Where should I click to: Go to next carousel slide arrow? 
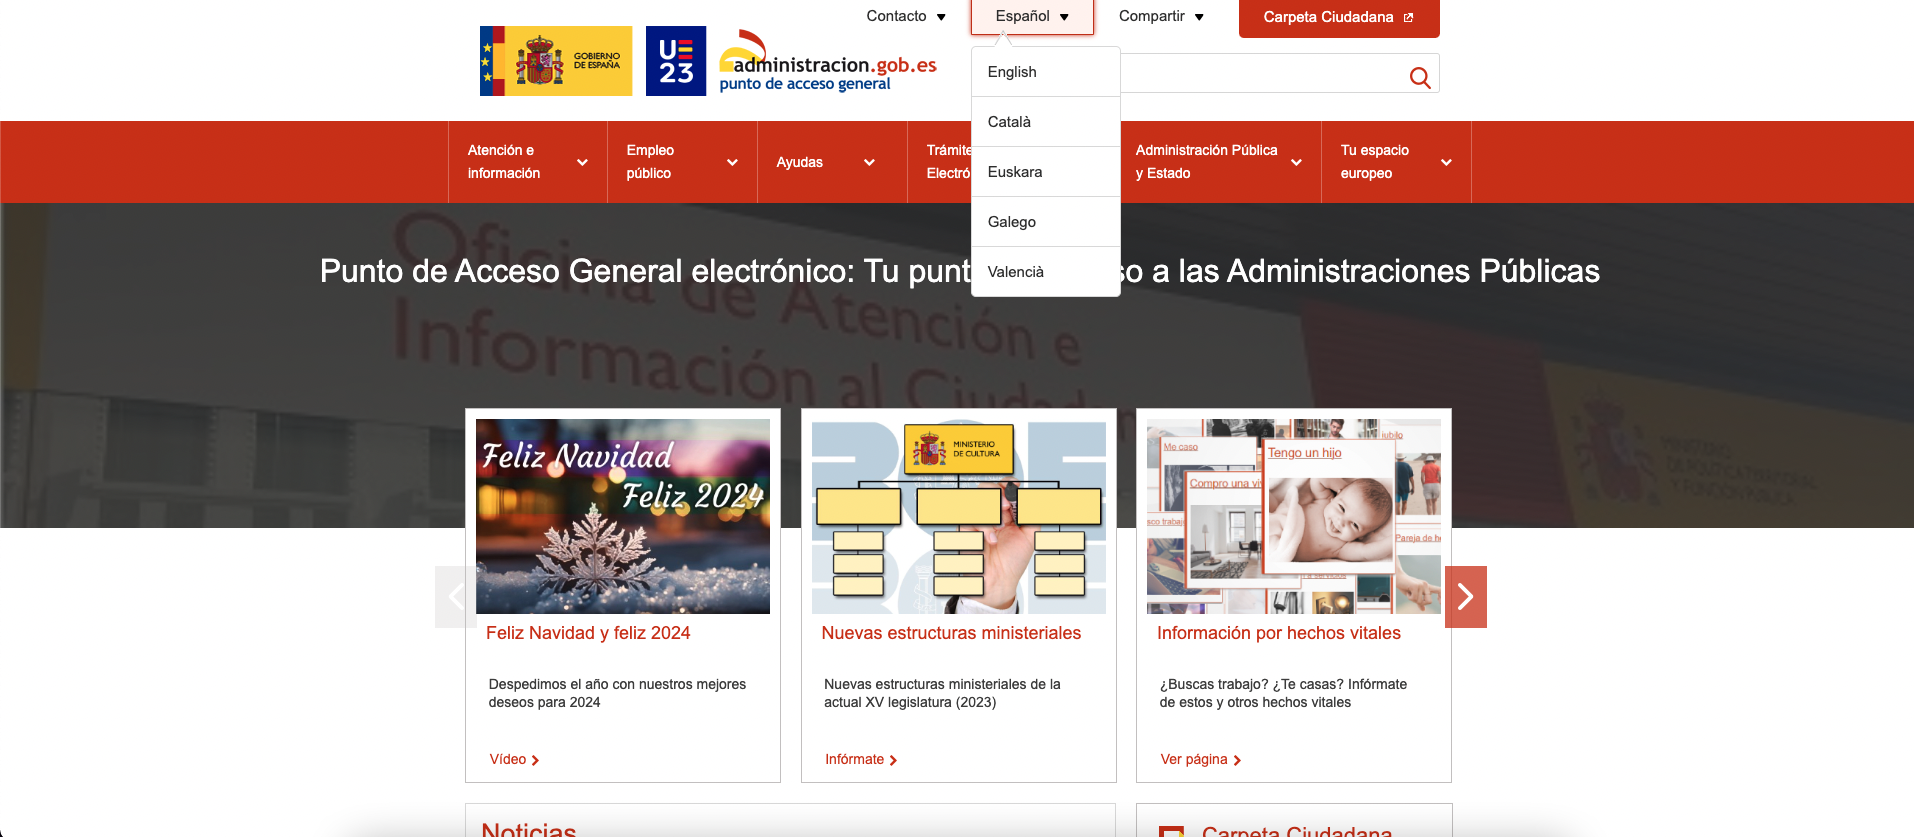point(1465,597)
